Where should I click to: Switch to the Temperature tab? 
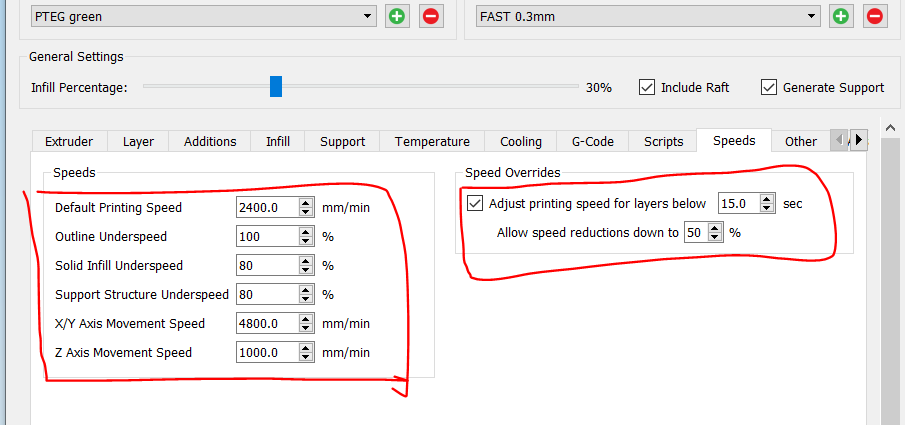(x=432, y=142)
